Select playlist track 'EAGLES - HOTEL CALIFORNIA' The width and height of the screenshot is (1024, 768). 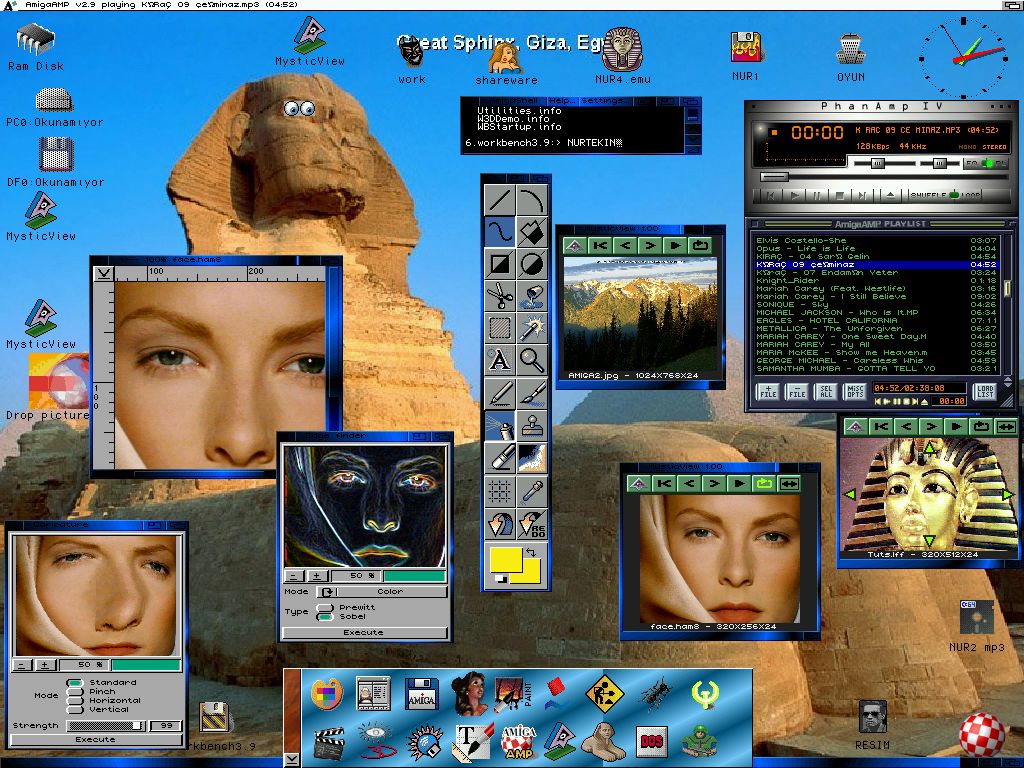tap(876, 321)
